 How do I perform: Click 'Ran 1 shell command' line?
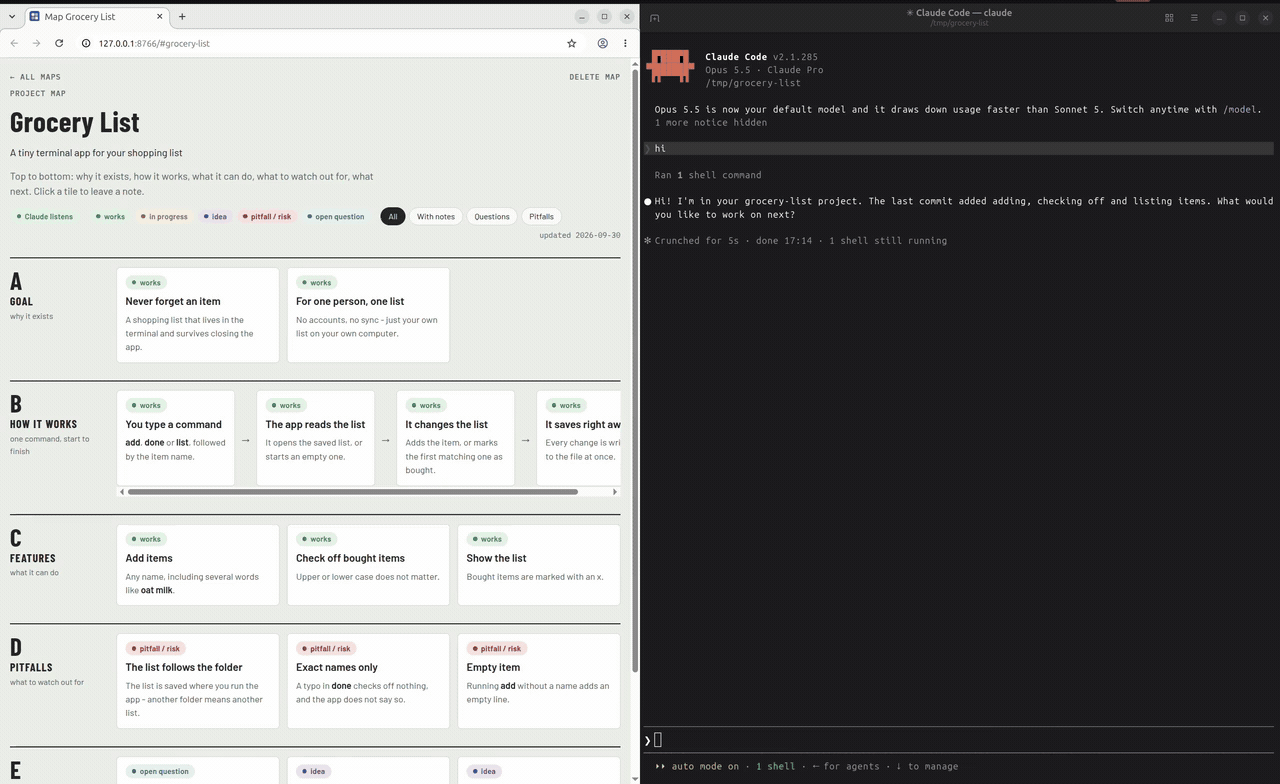coord(708,175)
